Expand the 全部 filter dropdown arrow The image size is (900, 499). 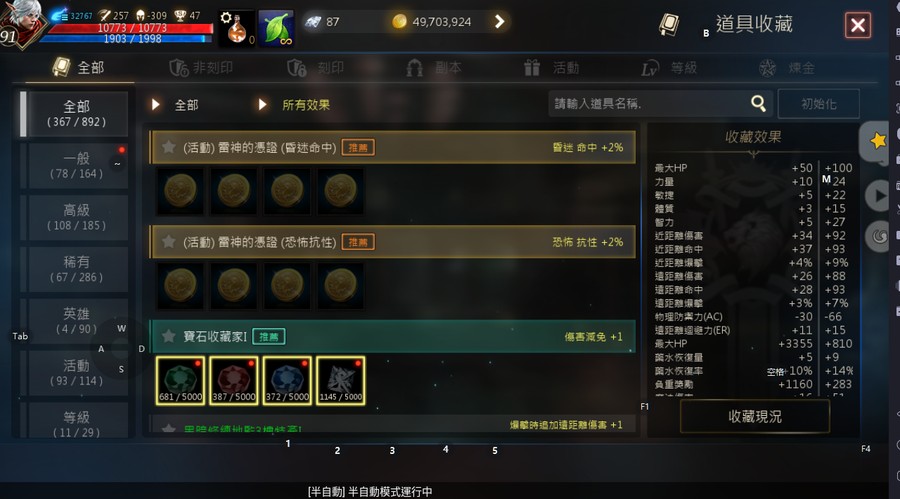(155, 105)
